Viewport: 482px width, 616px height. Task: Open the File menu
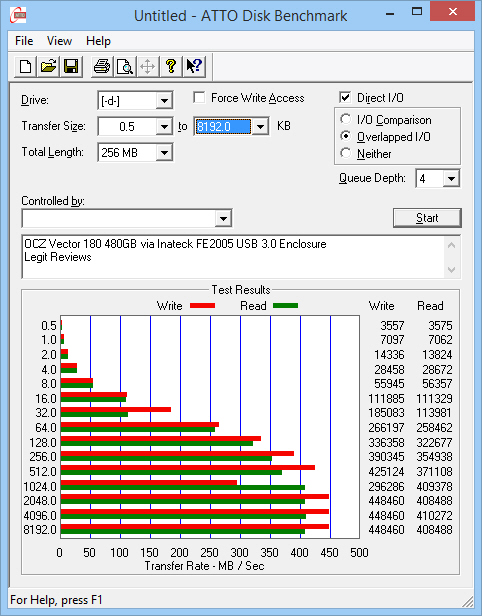24,41
